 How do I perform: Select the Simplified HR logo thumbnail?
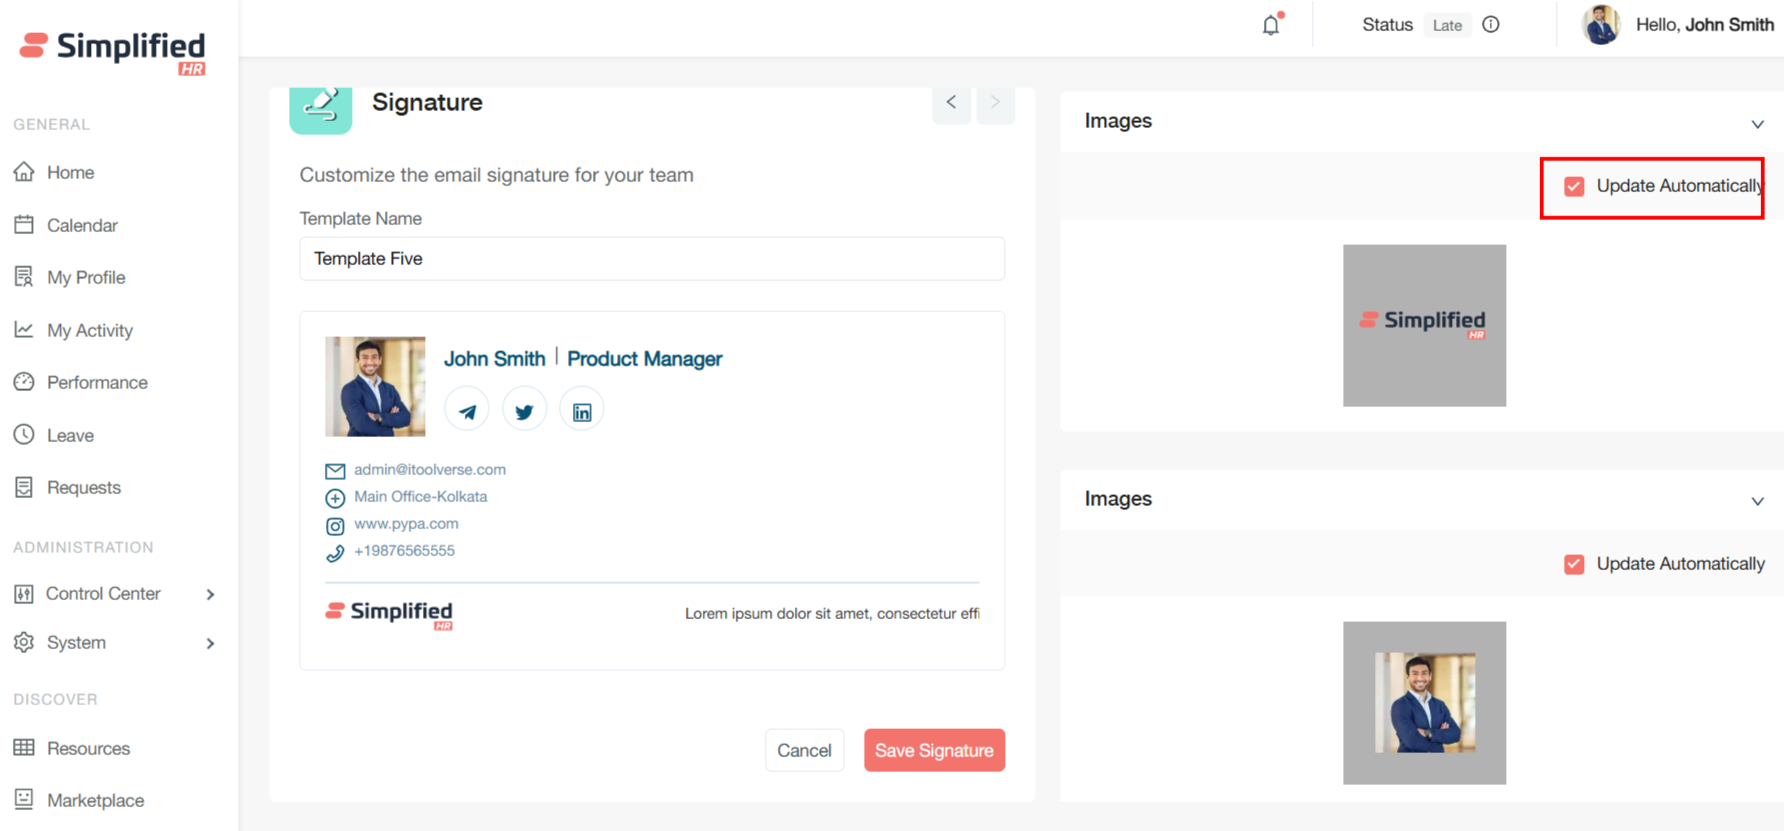click(x=1424, y=325)
